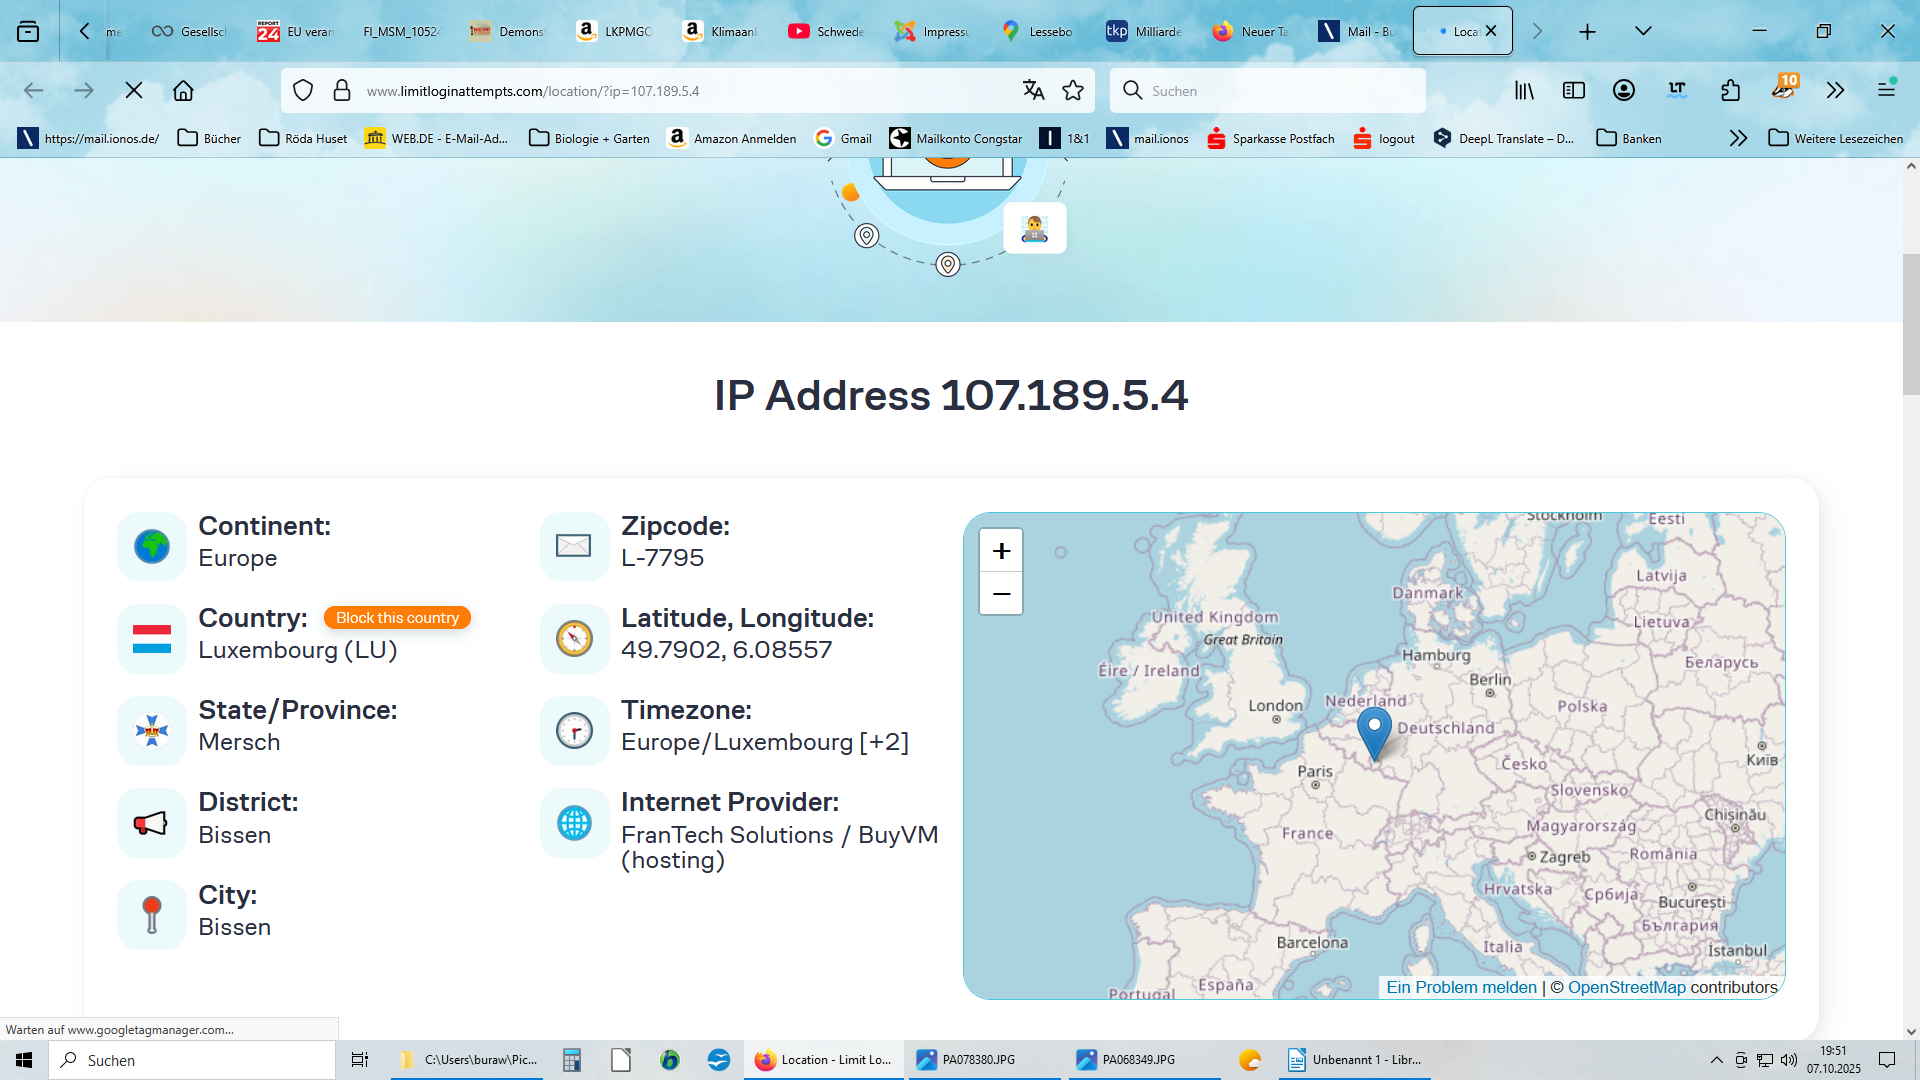Click the Block this country button
The image size is (1920, 1080).
click(397, 618)
